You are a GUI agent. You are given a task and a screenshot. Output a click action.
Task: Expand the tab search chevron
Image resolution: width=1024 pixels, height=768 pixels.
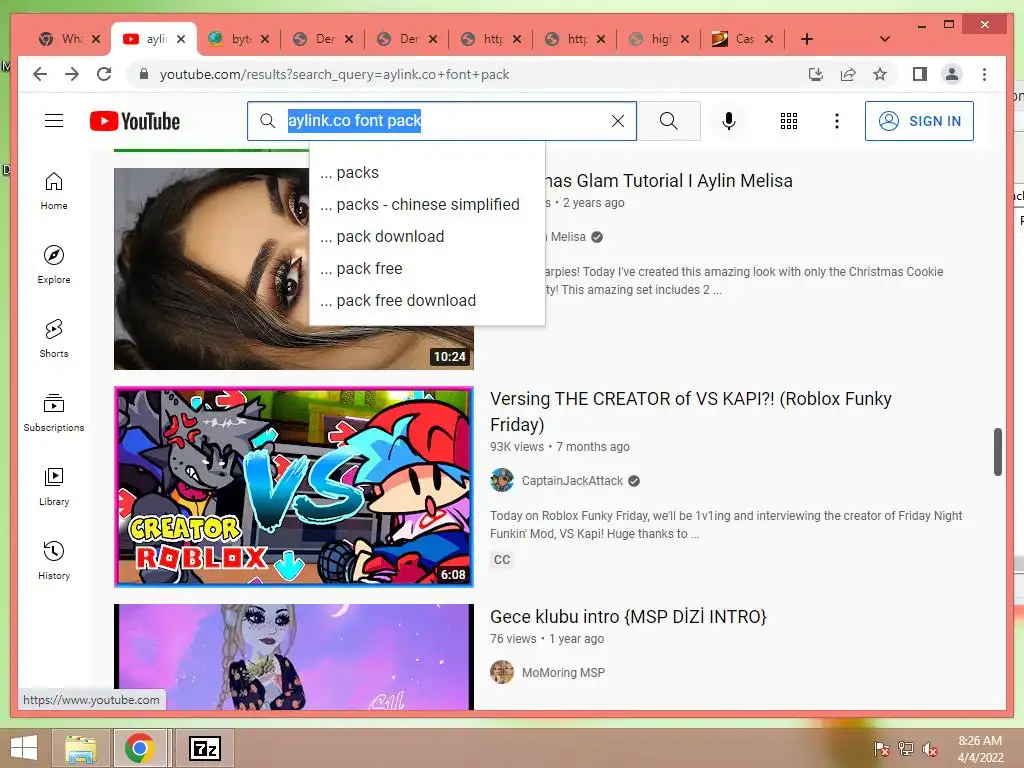(884, 39)
